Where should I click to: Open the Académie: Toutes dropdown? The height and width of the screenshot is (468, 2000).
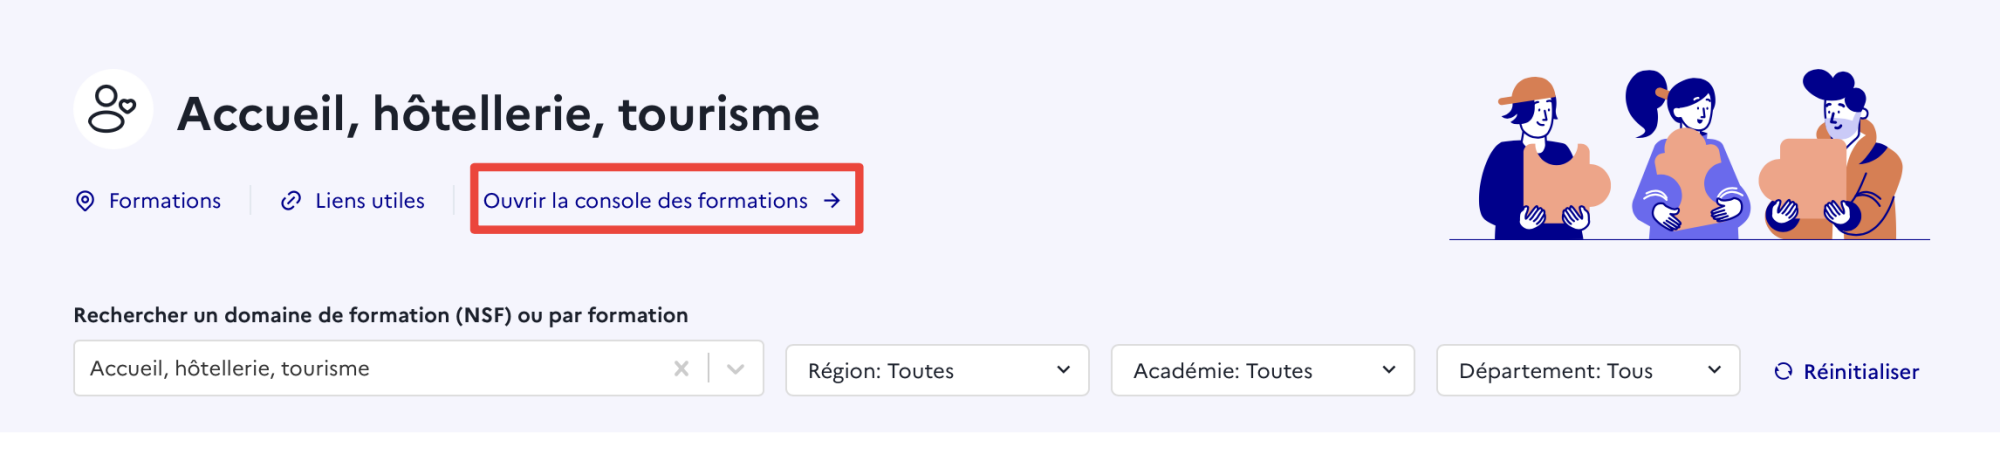click(1263, 371)
